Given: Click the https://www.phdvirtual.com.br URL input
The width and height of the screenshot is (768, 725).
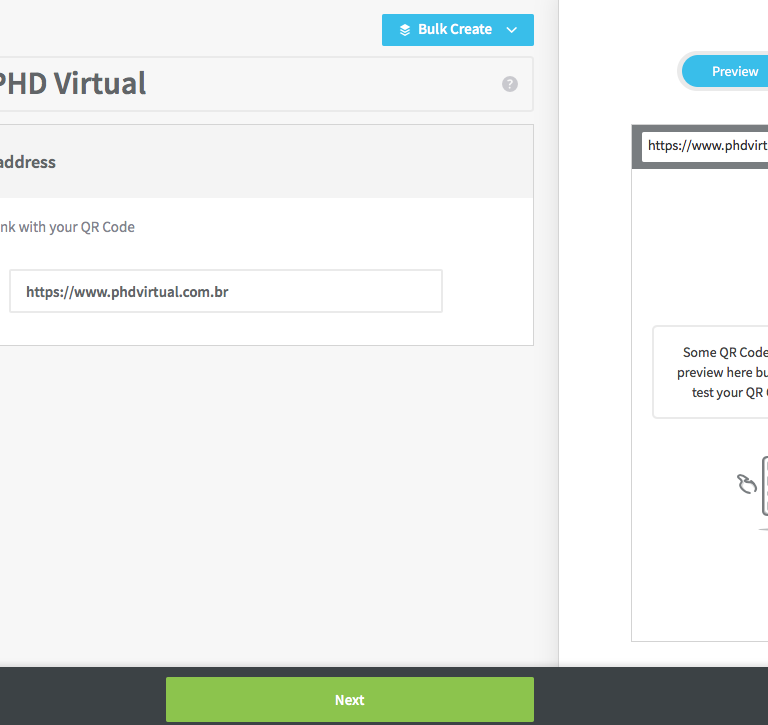Looking at the screenshot, I should tap(226, 291).
